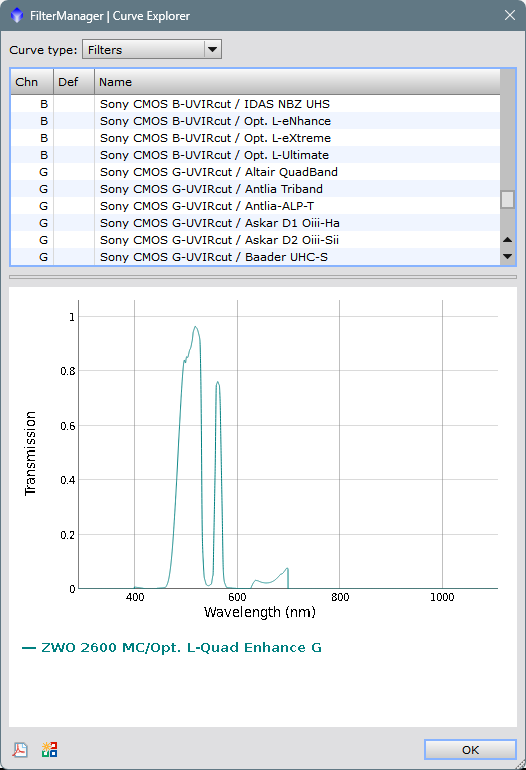
Task: Select Sony CMOS G-UVIRcut / Askar D1 Oiii-Ha row
Action: pos(255,223)
